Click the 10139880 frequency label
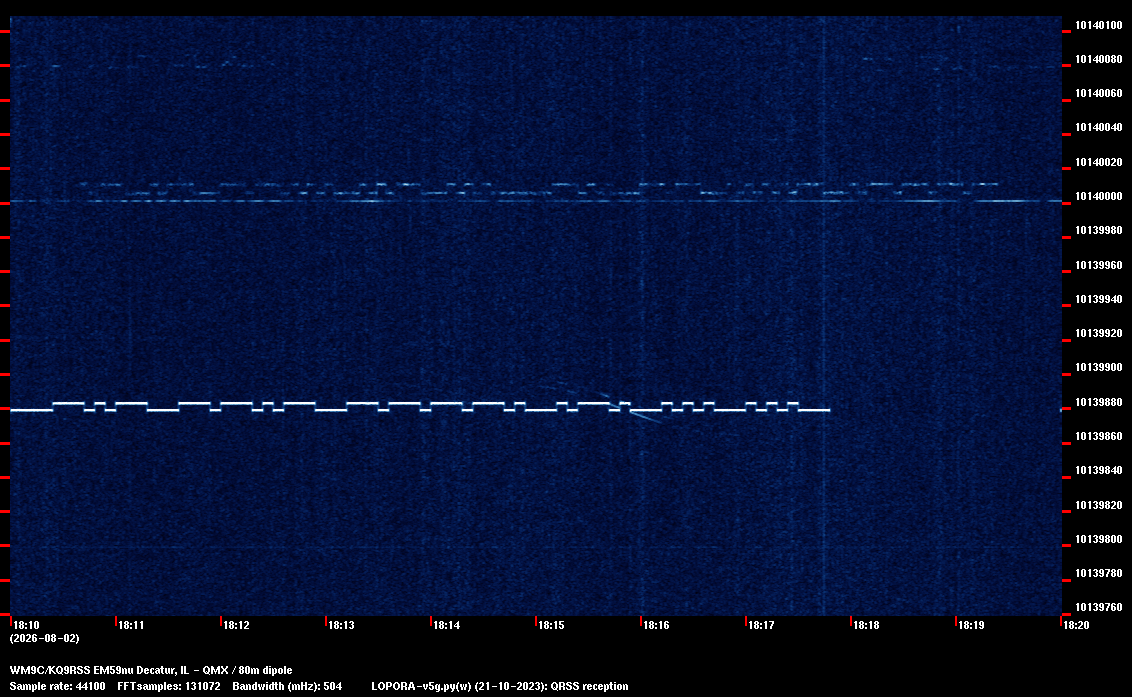 pos(1099,402)
